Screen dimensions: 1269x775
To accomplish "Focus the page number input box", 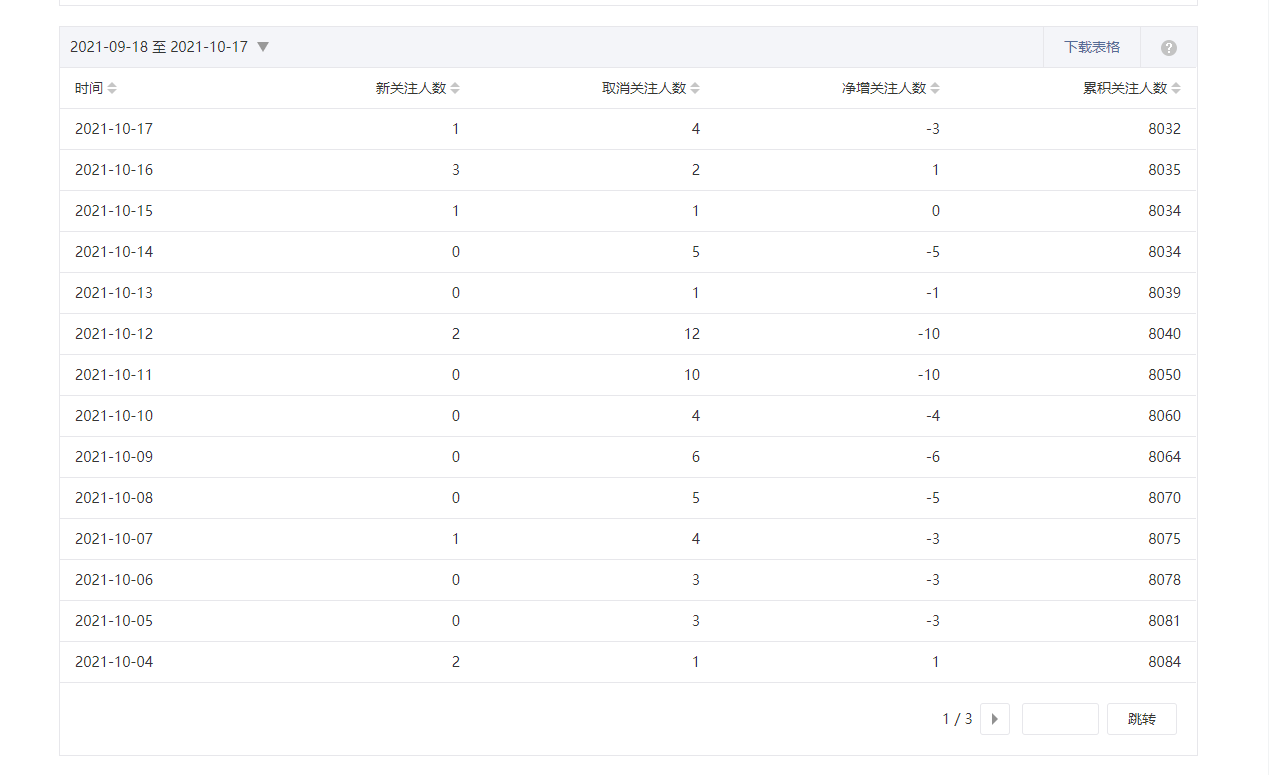I will pyautogui.click(x=1060, y=719).
